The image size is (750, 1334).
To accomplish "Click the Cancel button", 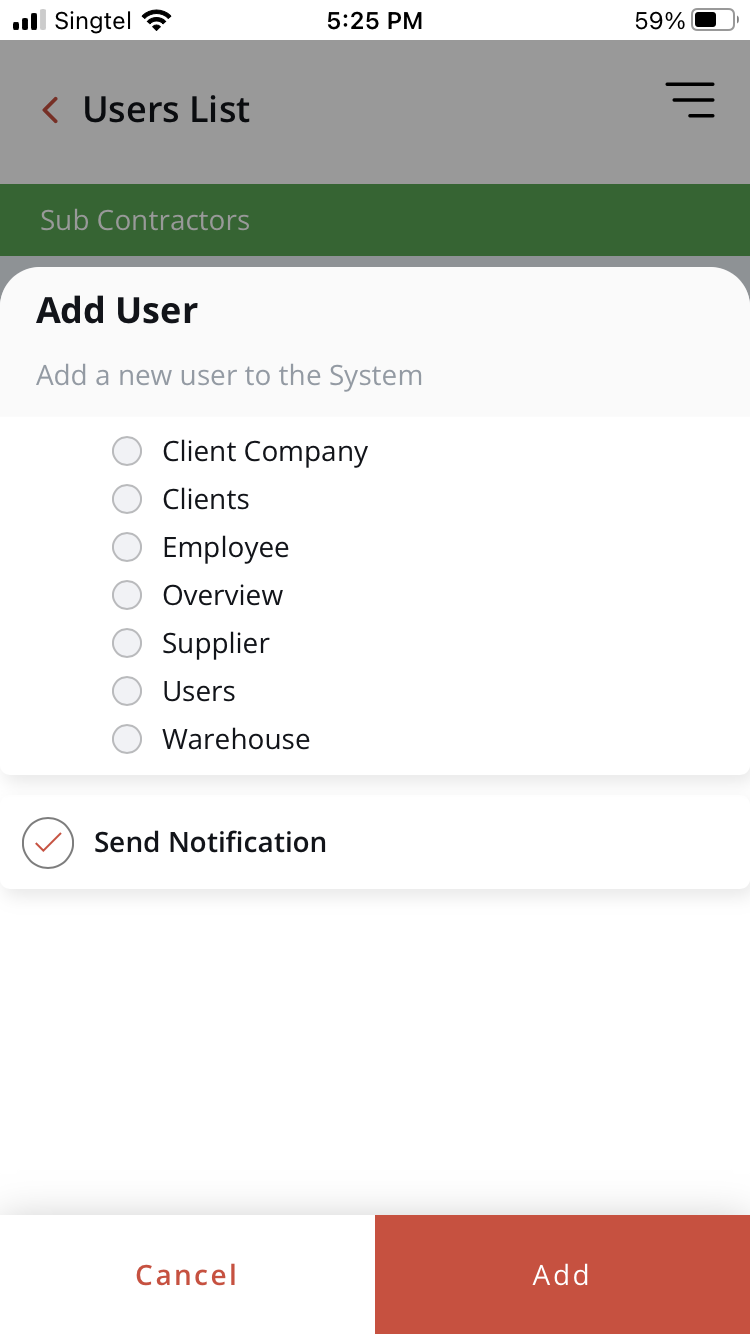I will point(187,1275).
